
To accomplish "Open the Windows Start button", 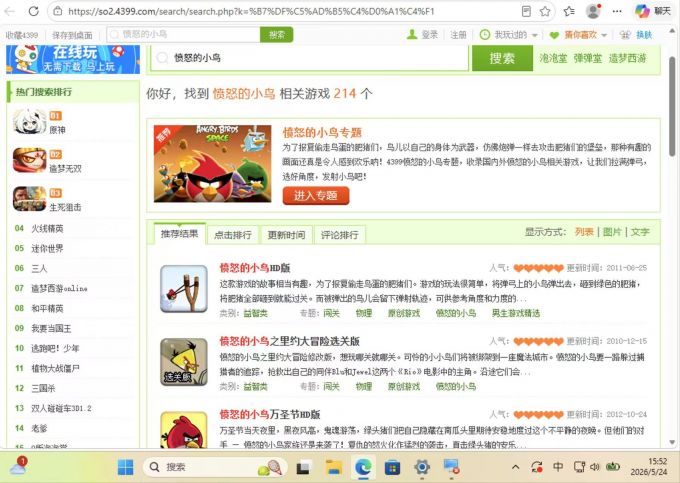I will [126, 467].
